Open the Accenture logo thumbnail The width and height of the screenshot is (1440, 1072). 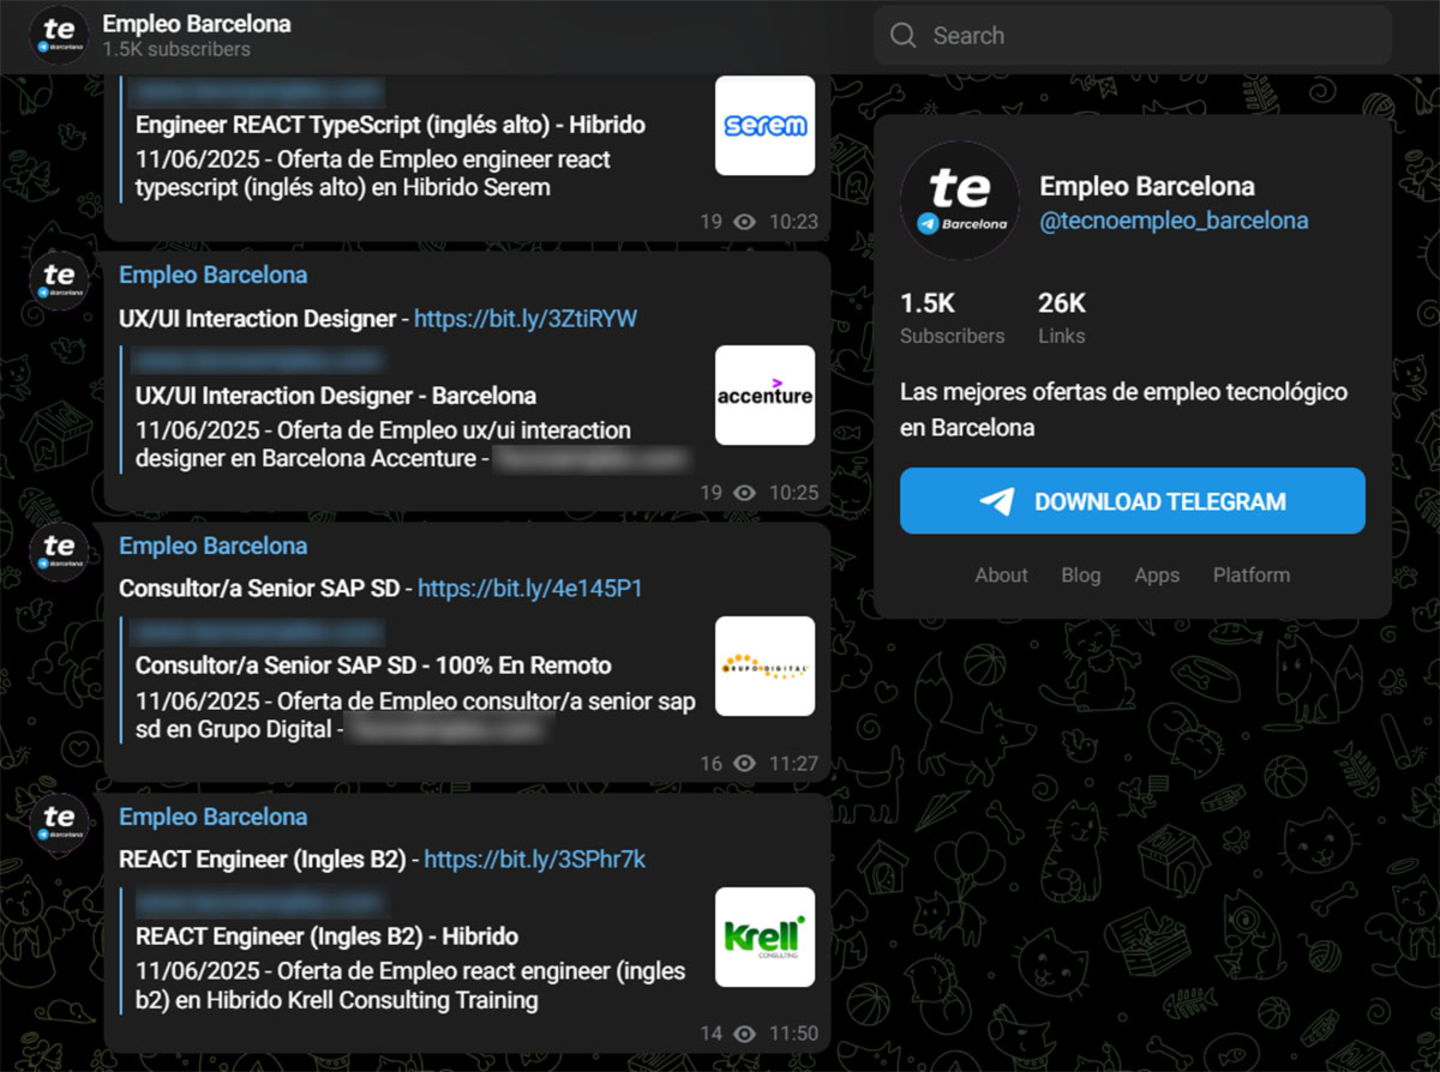765,395
